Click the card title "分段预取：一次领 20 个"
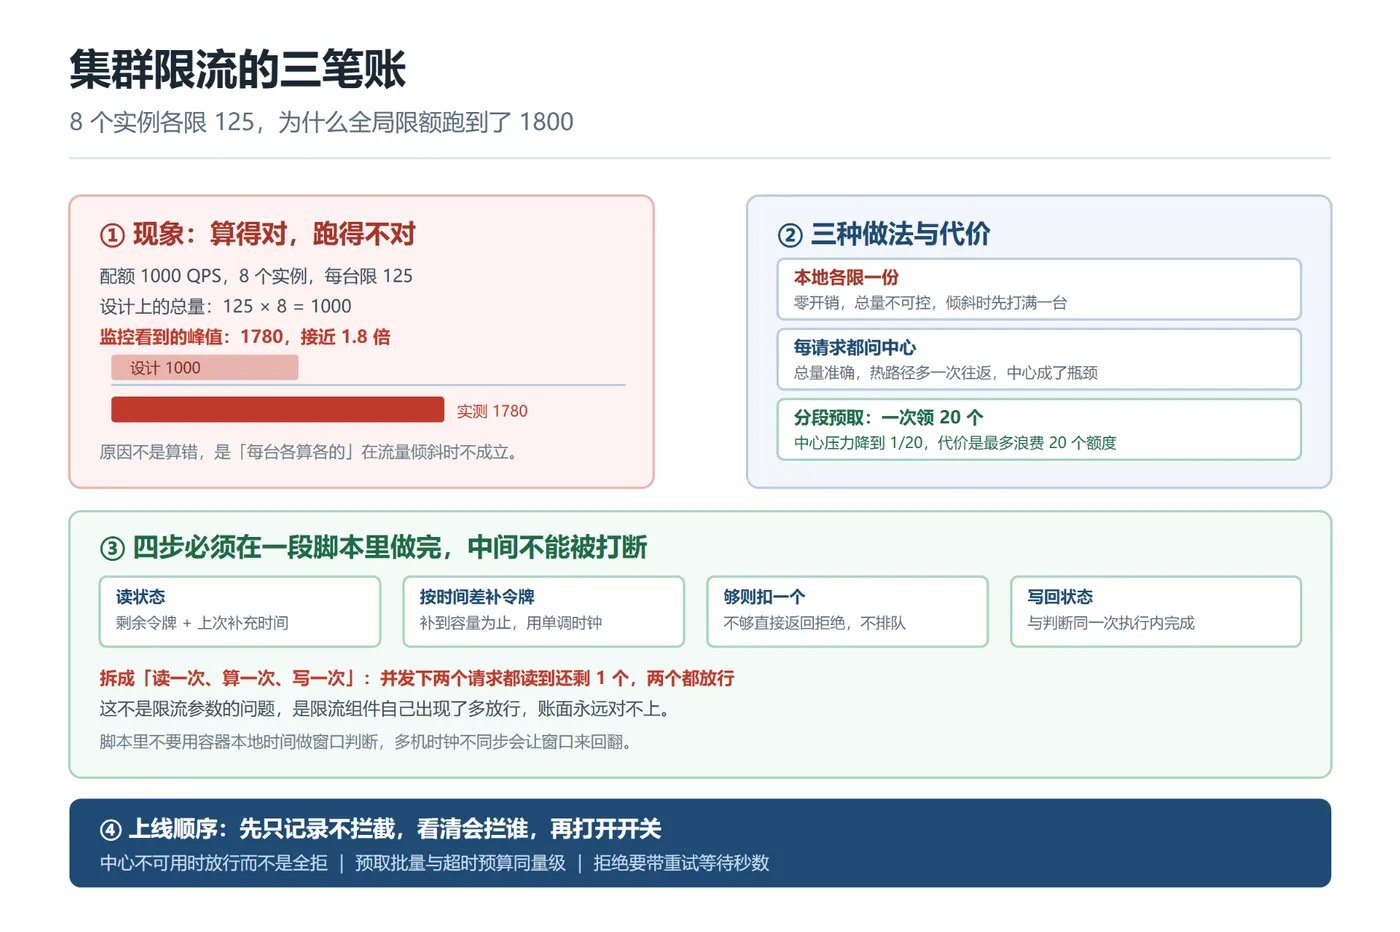The width and height of the screenshot is (1400, 932). click(x=888, y=418)
